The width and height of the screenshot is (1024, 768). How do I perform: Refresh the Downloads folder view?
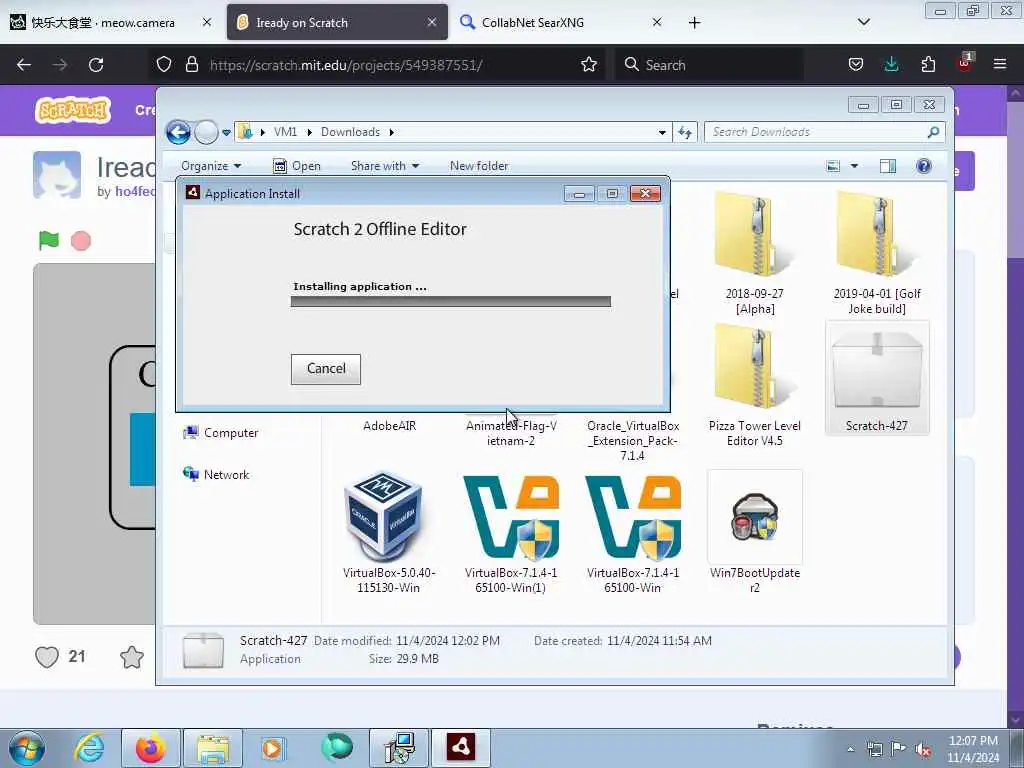point(684,133)
